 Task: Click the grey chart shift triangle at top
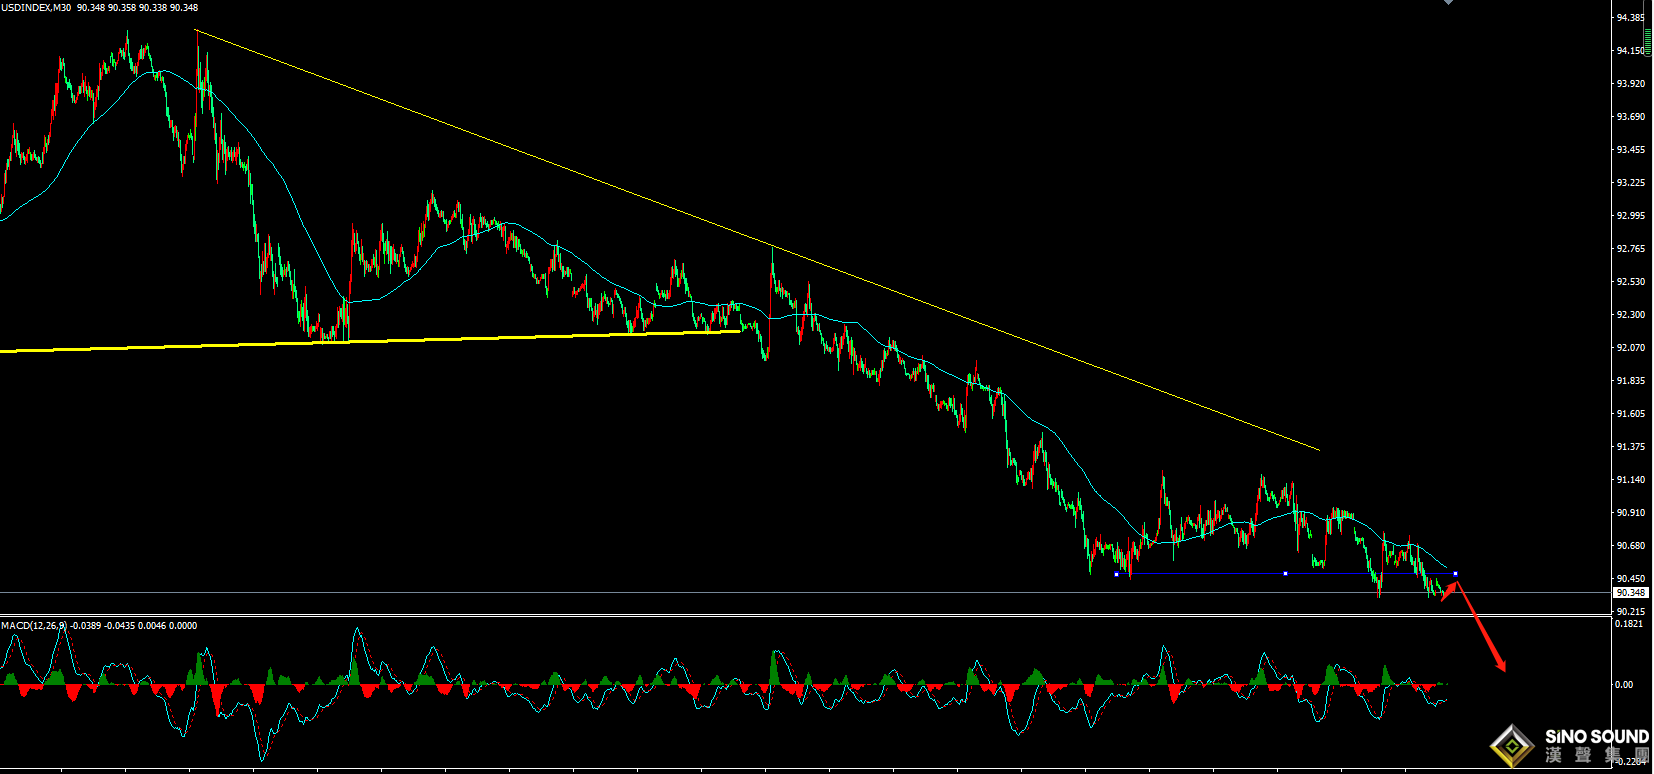(1448, 2)
